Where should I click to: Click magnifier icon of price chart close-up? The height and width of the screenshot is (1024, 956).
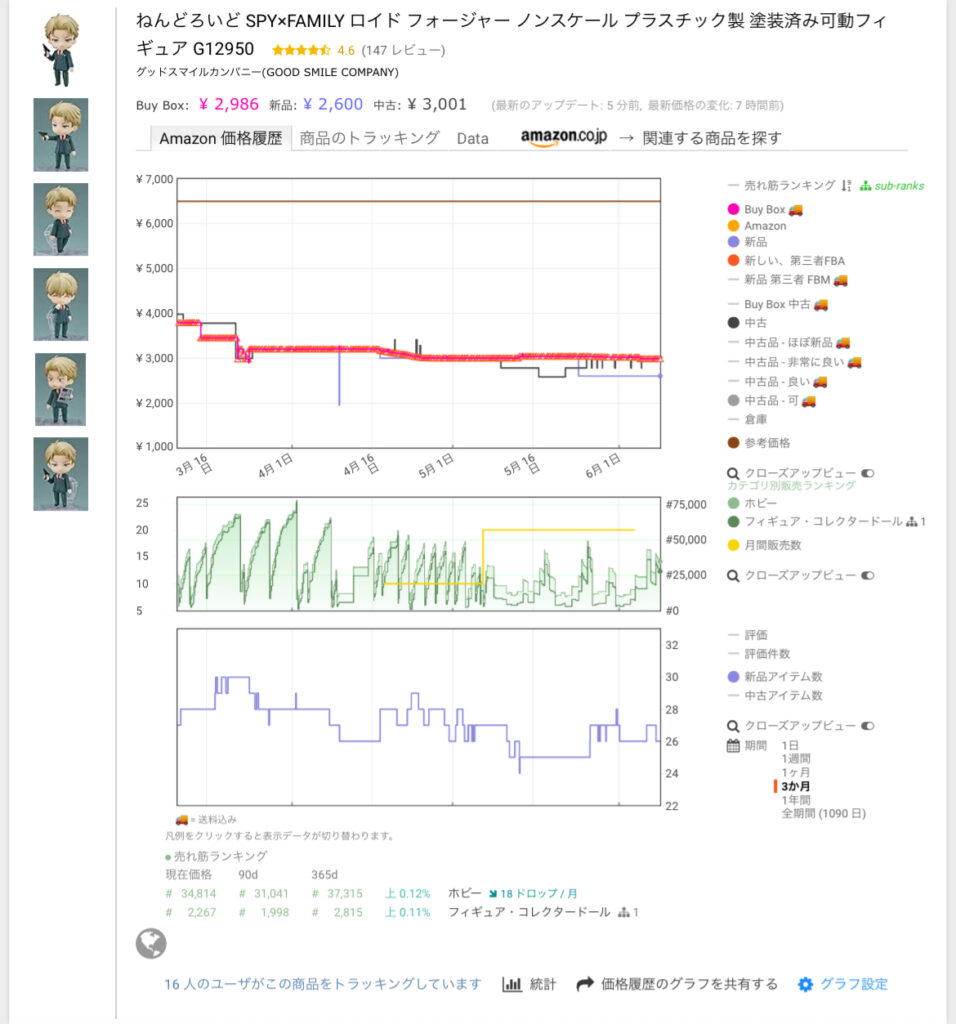(x=733, y=473)
